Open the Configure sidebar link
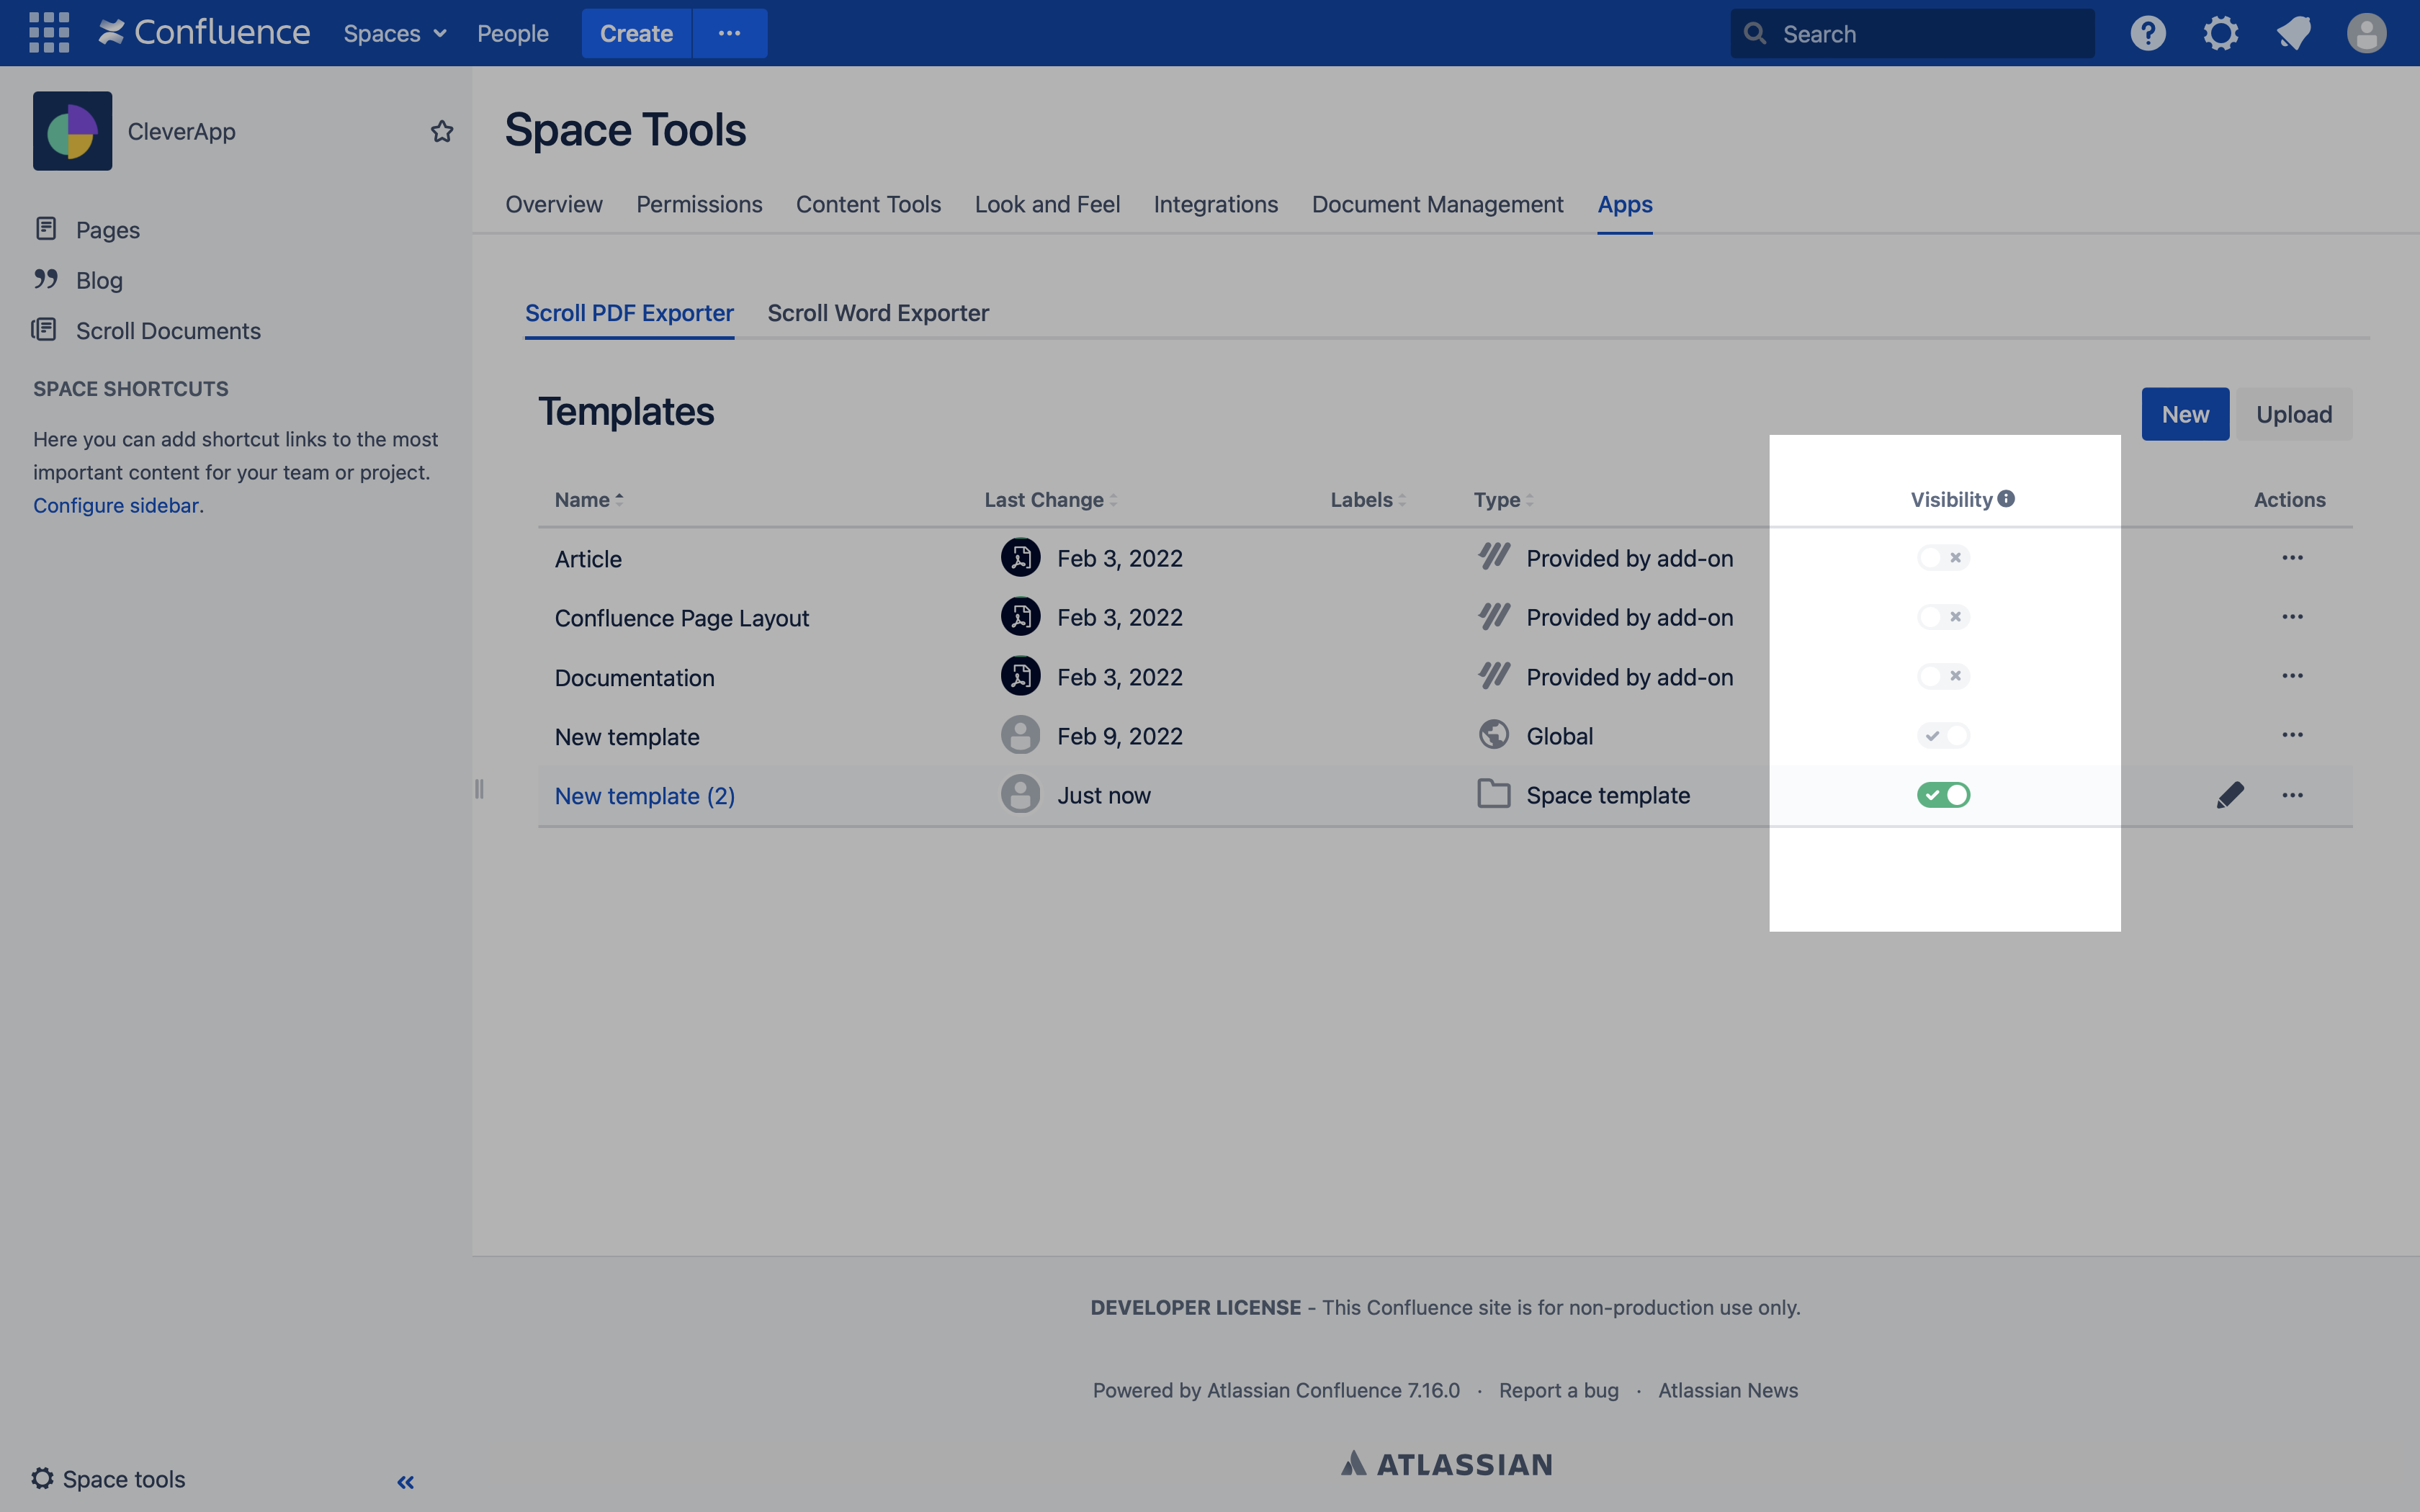Viewport: 2420px width, 1512px height. (x=116, y=505)
